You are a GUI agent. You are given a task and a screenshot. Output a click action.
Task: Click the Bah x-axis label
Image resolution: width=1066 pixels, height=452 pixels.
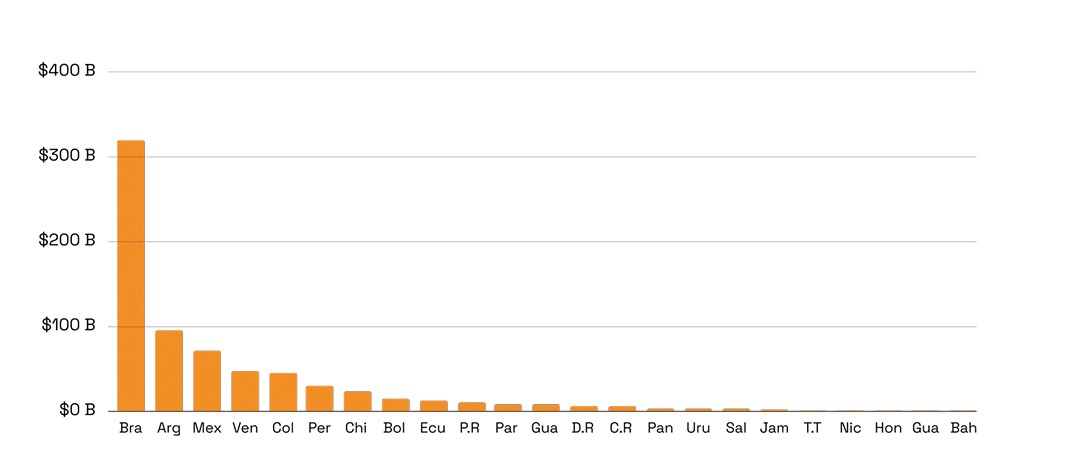963,428
